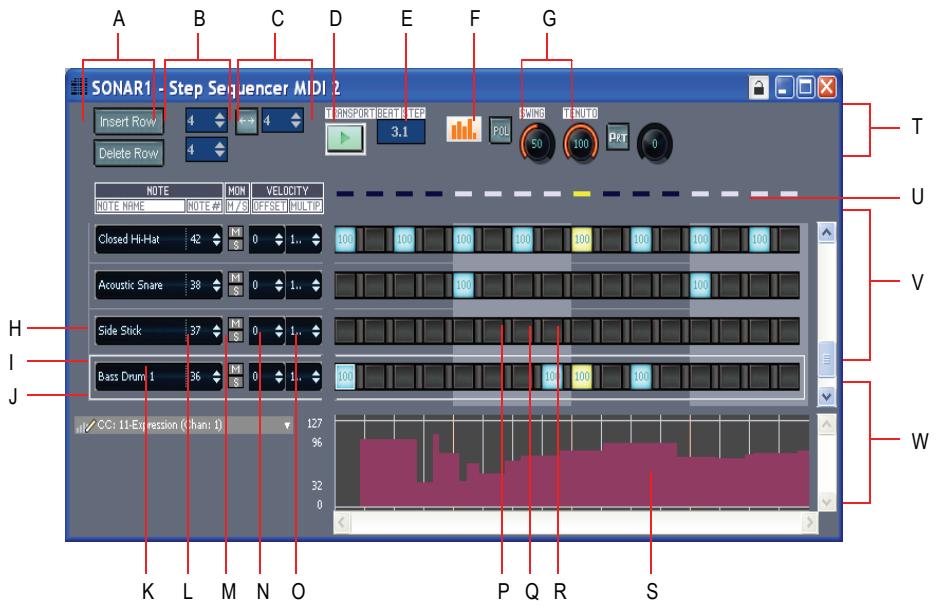Click the Delete Row button
937x607 pixels.
coord(128,153)
